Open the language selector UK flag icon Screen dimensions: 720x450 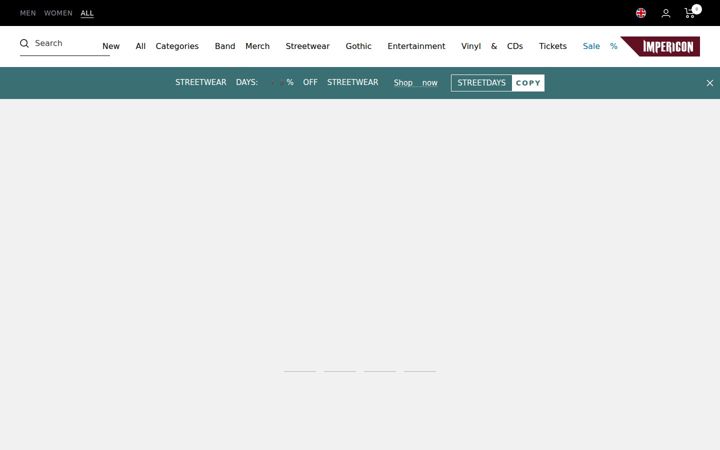641,13
